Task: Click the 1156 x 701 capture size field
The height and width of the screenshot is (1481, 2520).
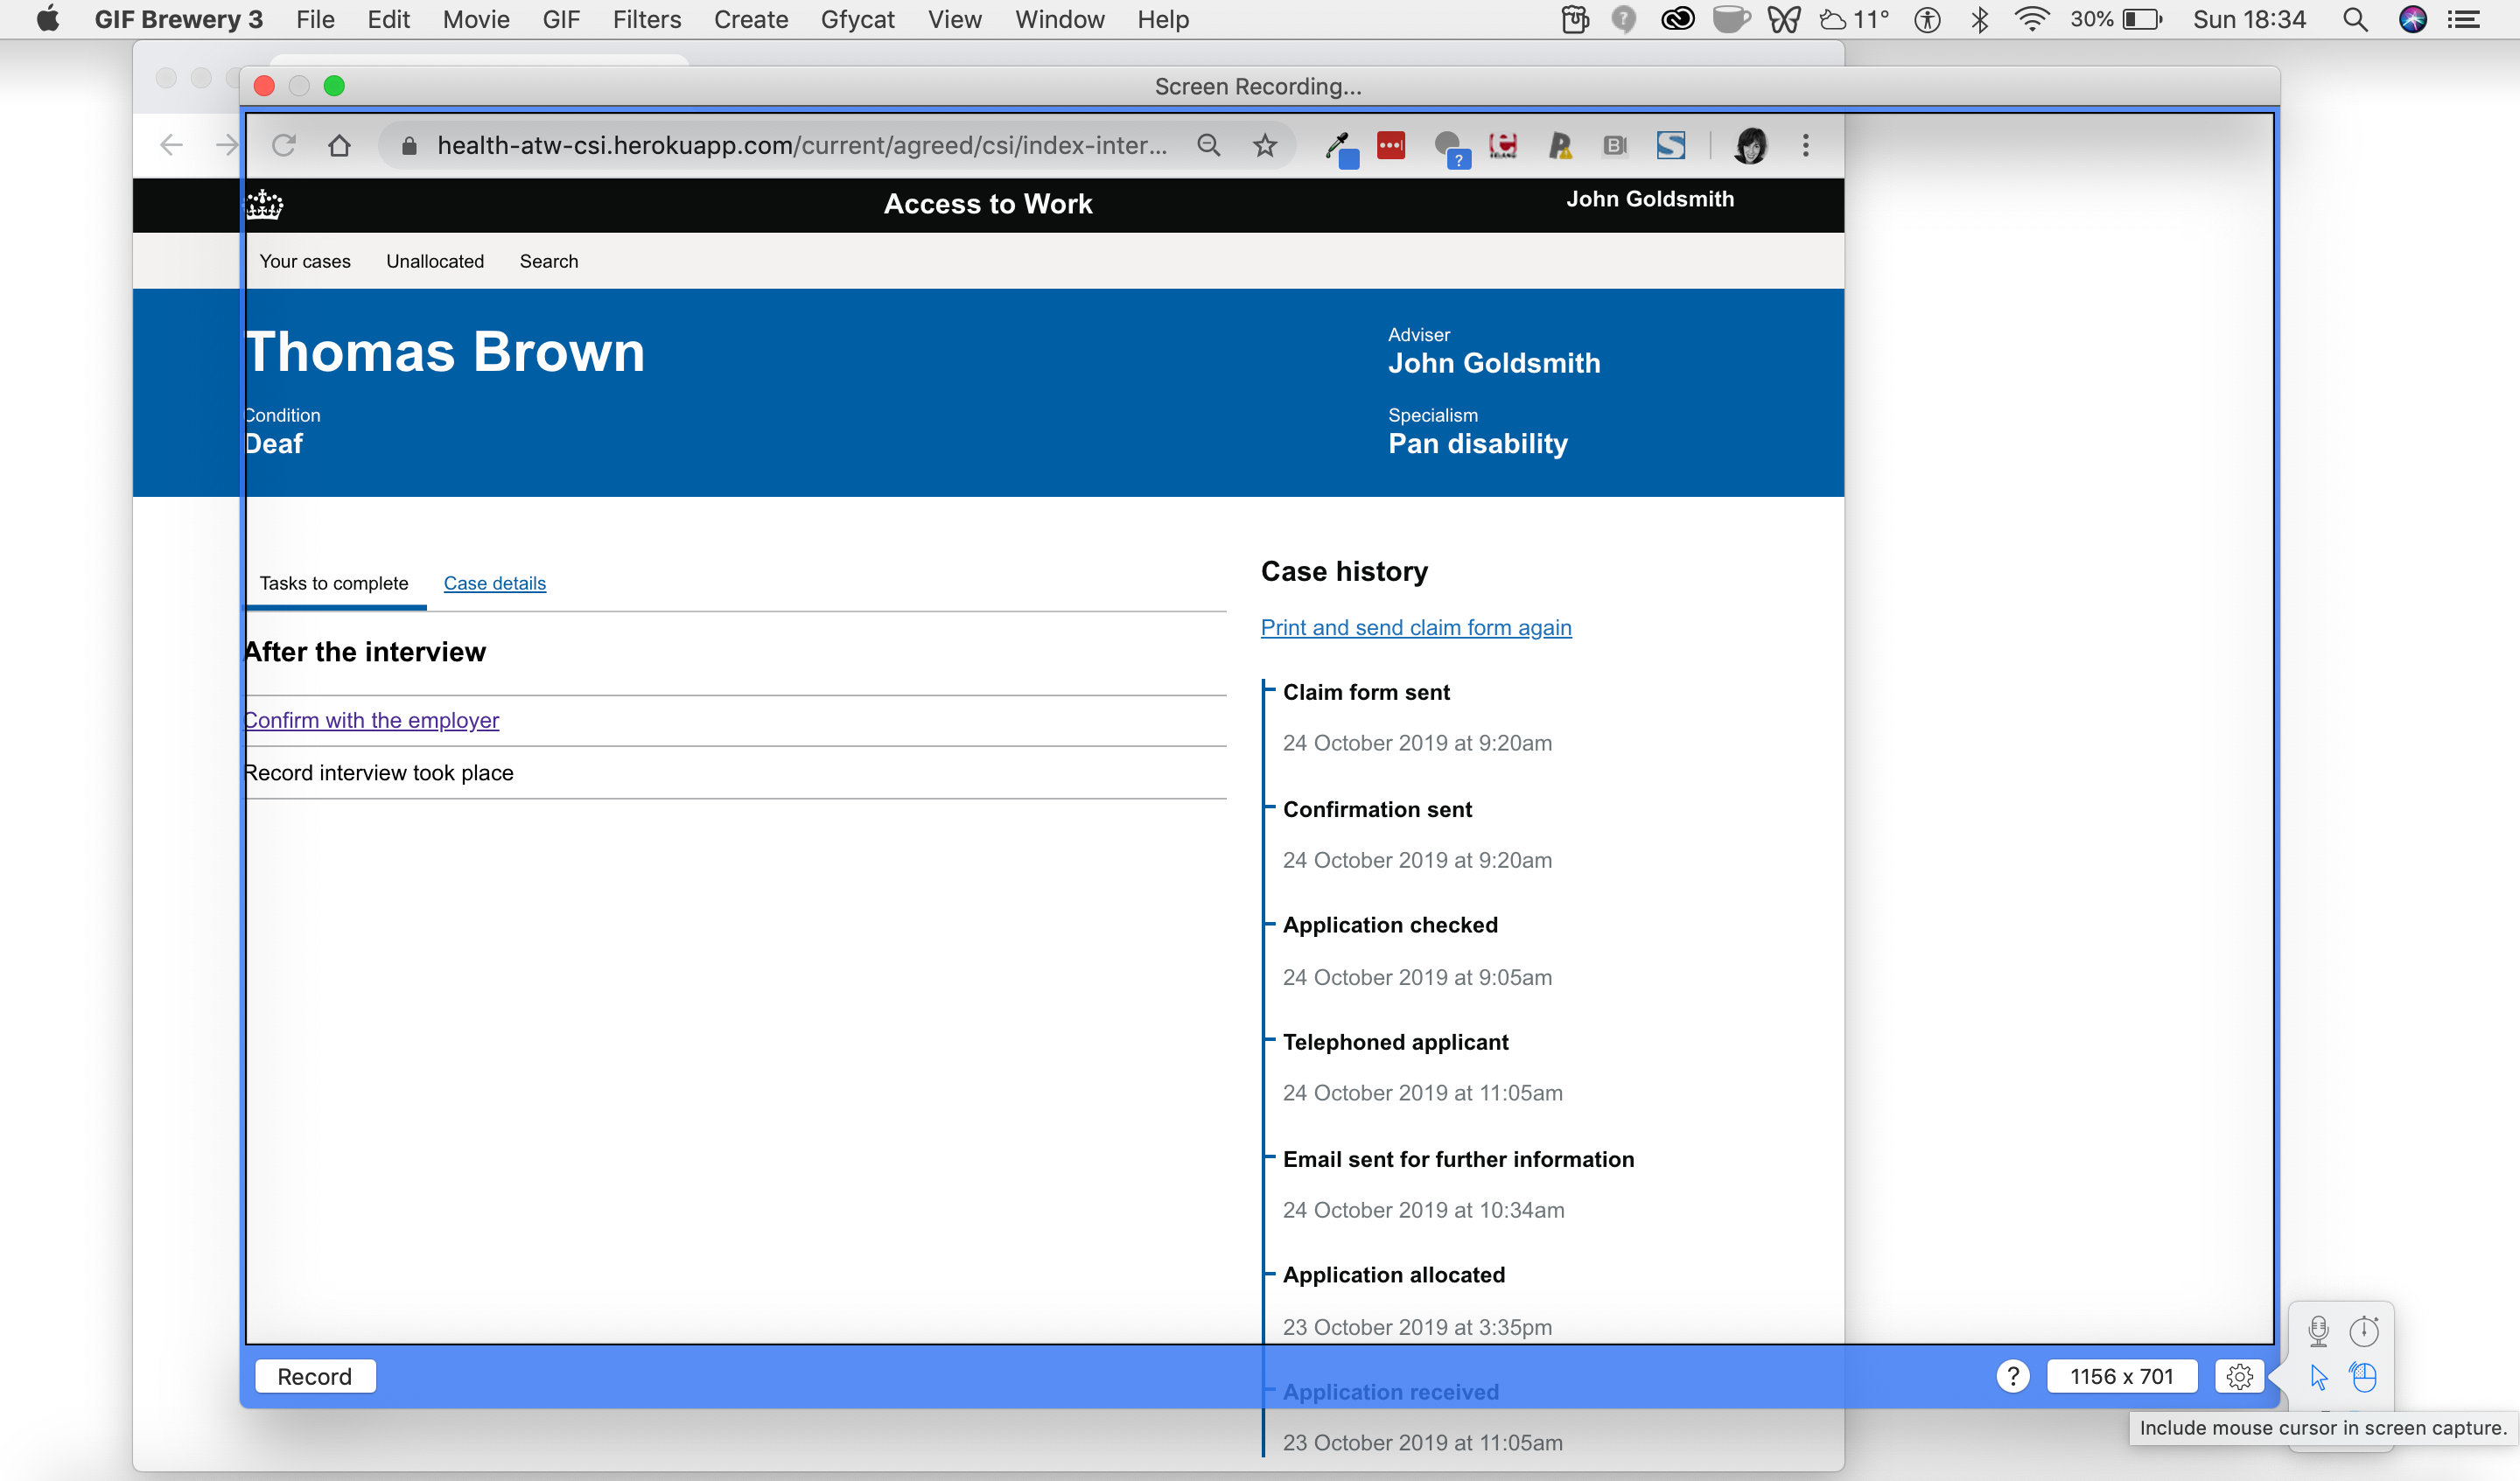Action: point(2122,1376)
